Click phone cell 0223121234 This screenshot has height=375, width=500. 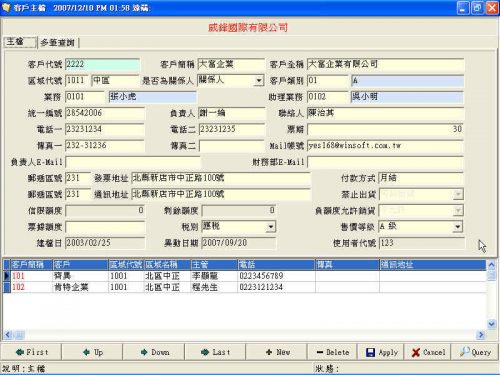[x=276, y=287]
